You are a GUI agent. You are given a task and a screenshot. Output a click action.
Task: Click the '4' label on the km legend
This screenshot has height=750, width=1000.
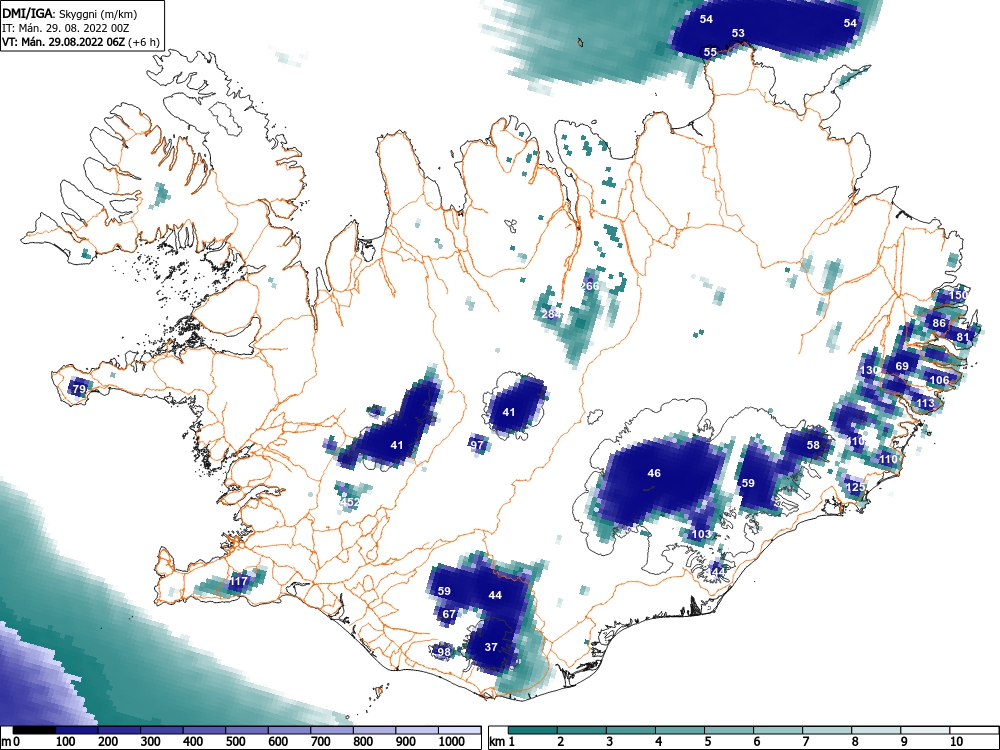[x=658, y=742]
